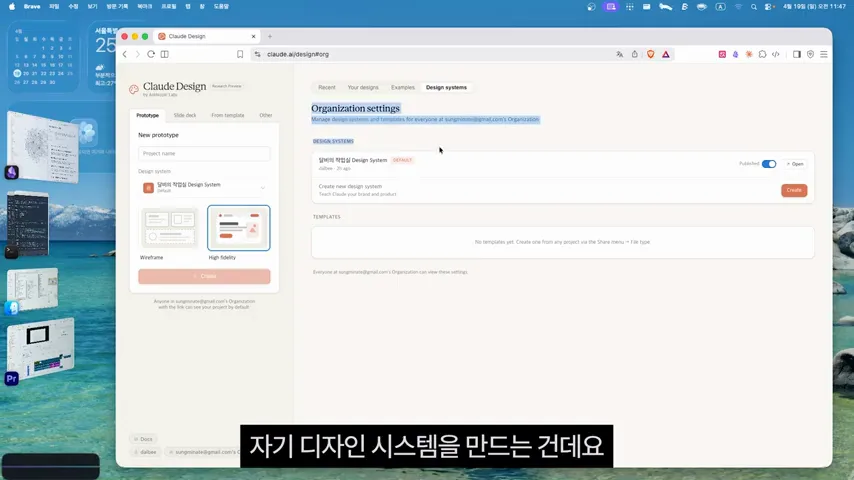The image size is (854, 480).
Task: Toggle the split view sidebar icon
Action: click(x=164, y=54)
